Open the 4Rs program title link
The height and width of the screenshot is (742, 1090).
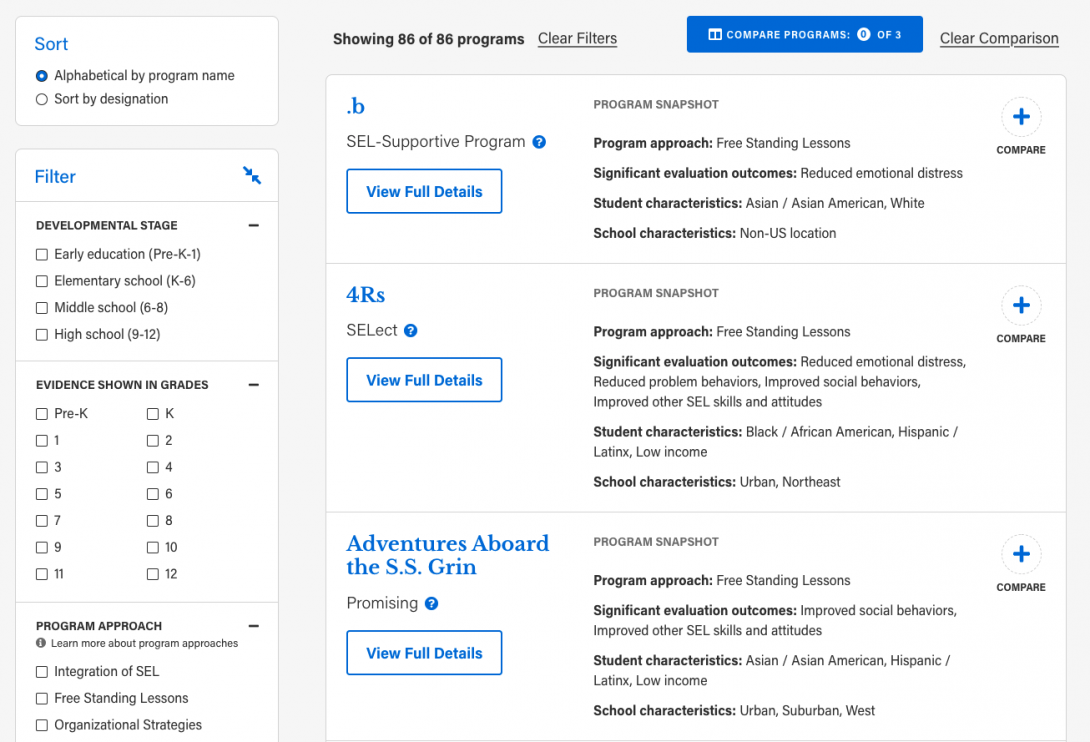366,295
